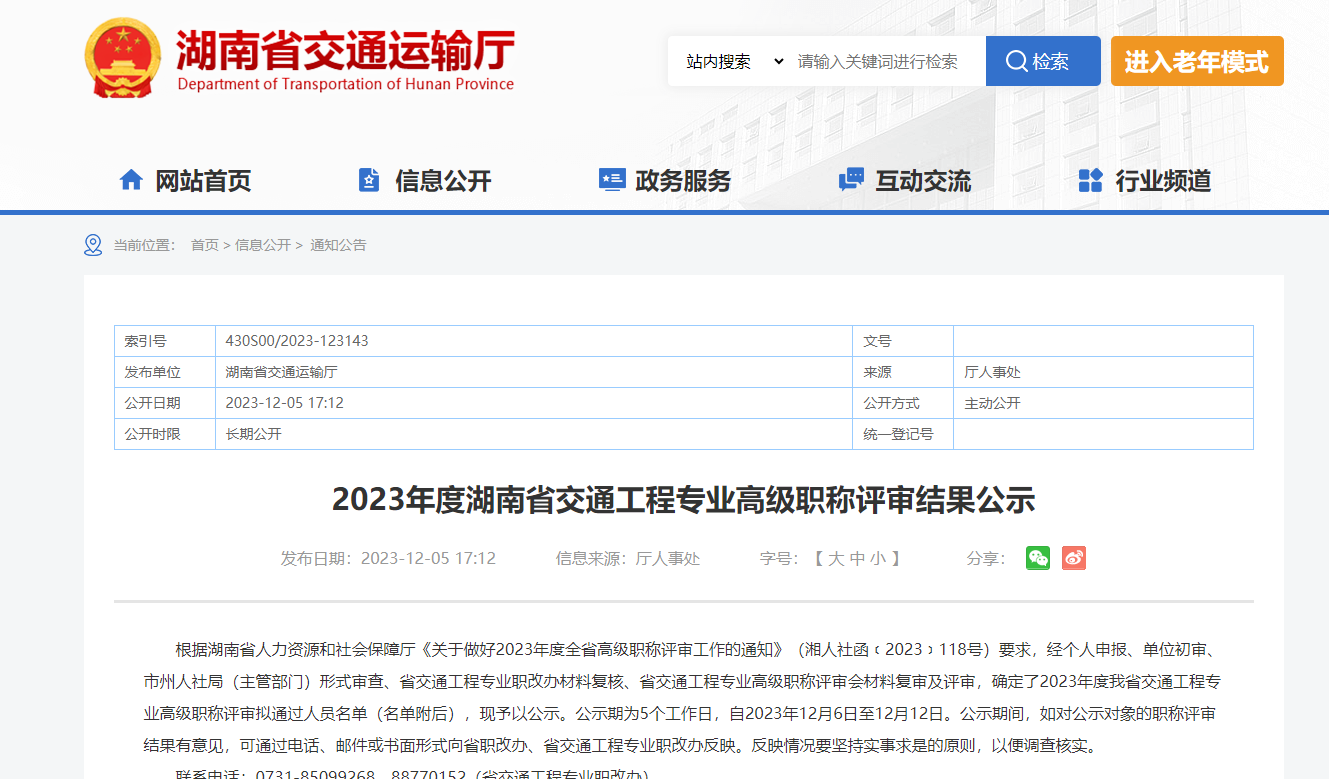The height and width of the screenshot is (779, 1329).
Task: Click the chat bubble icon beside 互动交流
Action: point(851,180)
